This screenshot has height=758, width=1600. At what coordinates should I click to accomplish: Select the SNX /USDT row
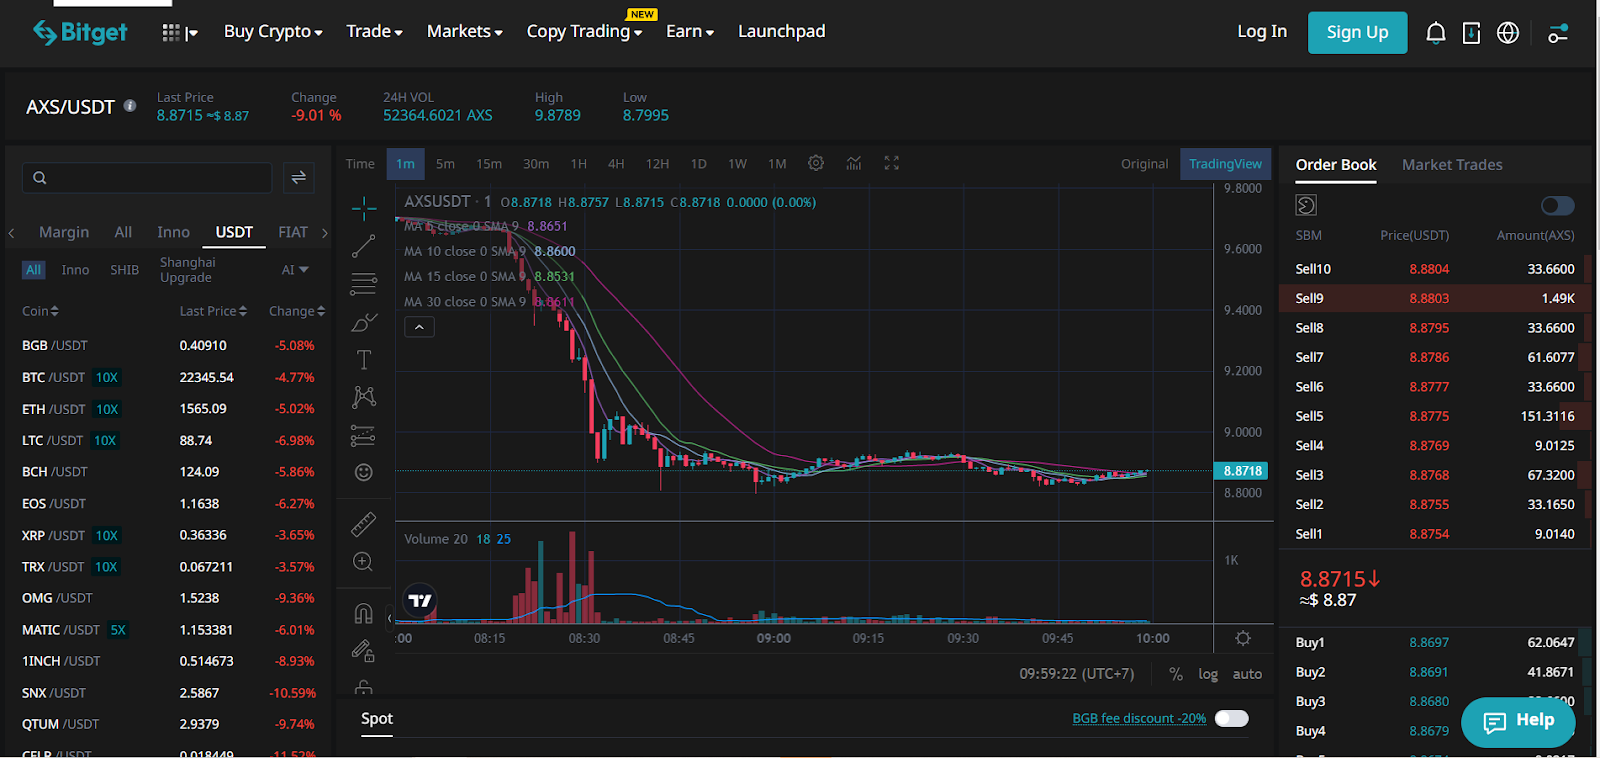point(168,693)
